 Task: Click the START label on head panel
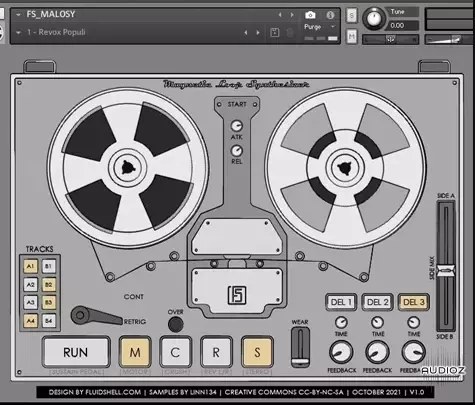(237, 104)
